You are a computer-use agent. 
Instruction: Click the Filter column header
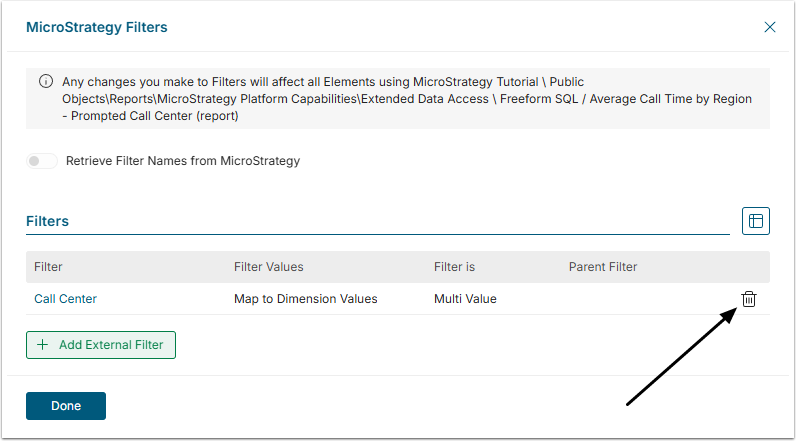pos(48,267)
